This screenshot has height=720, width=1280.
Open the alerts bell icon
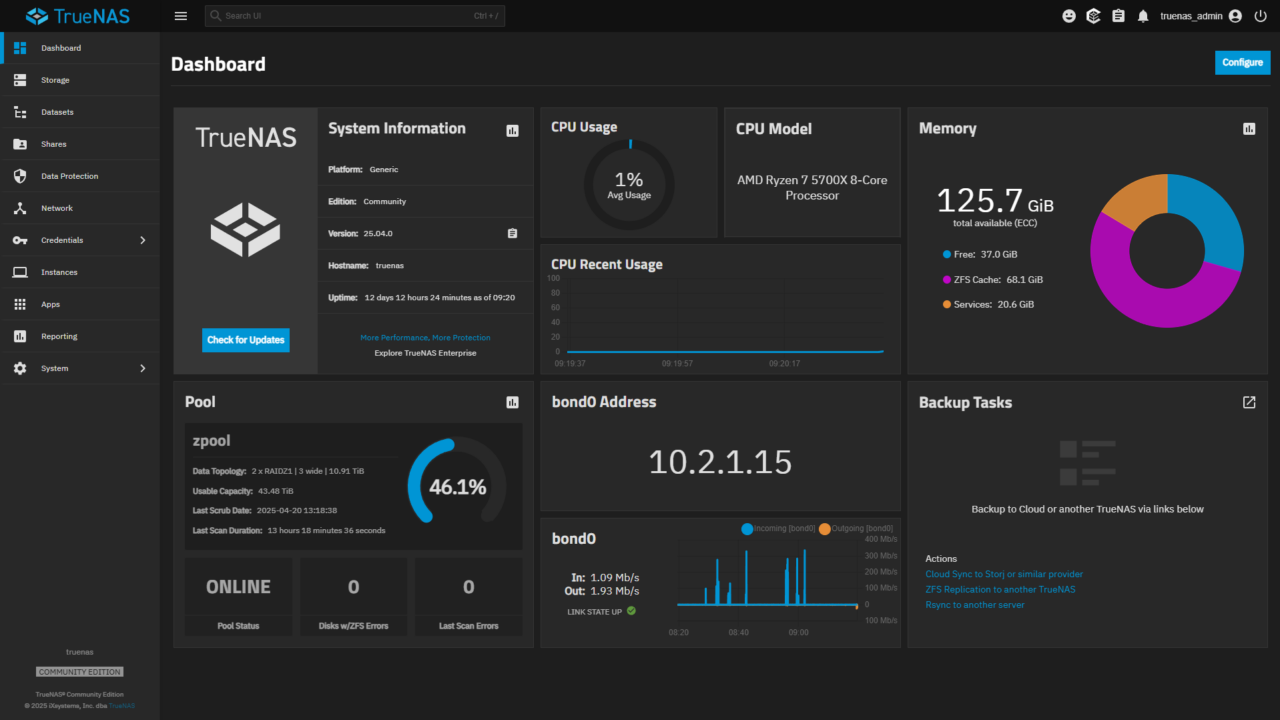pos(1143,16)
